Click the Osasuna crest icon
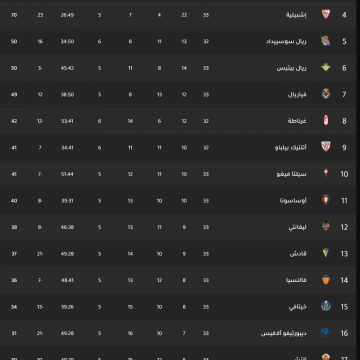The height and width of the screenshot is (360, 360). 326,200
